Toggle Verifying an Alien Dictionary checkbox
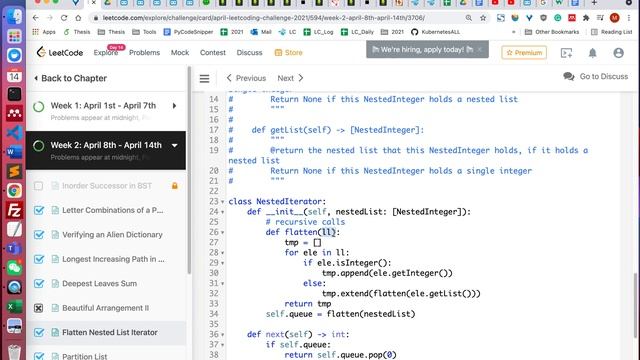This screenshot has width=640, height=360. tap(39, 235)
